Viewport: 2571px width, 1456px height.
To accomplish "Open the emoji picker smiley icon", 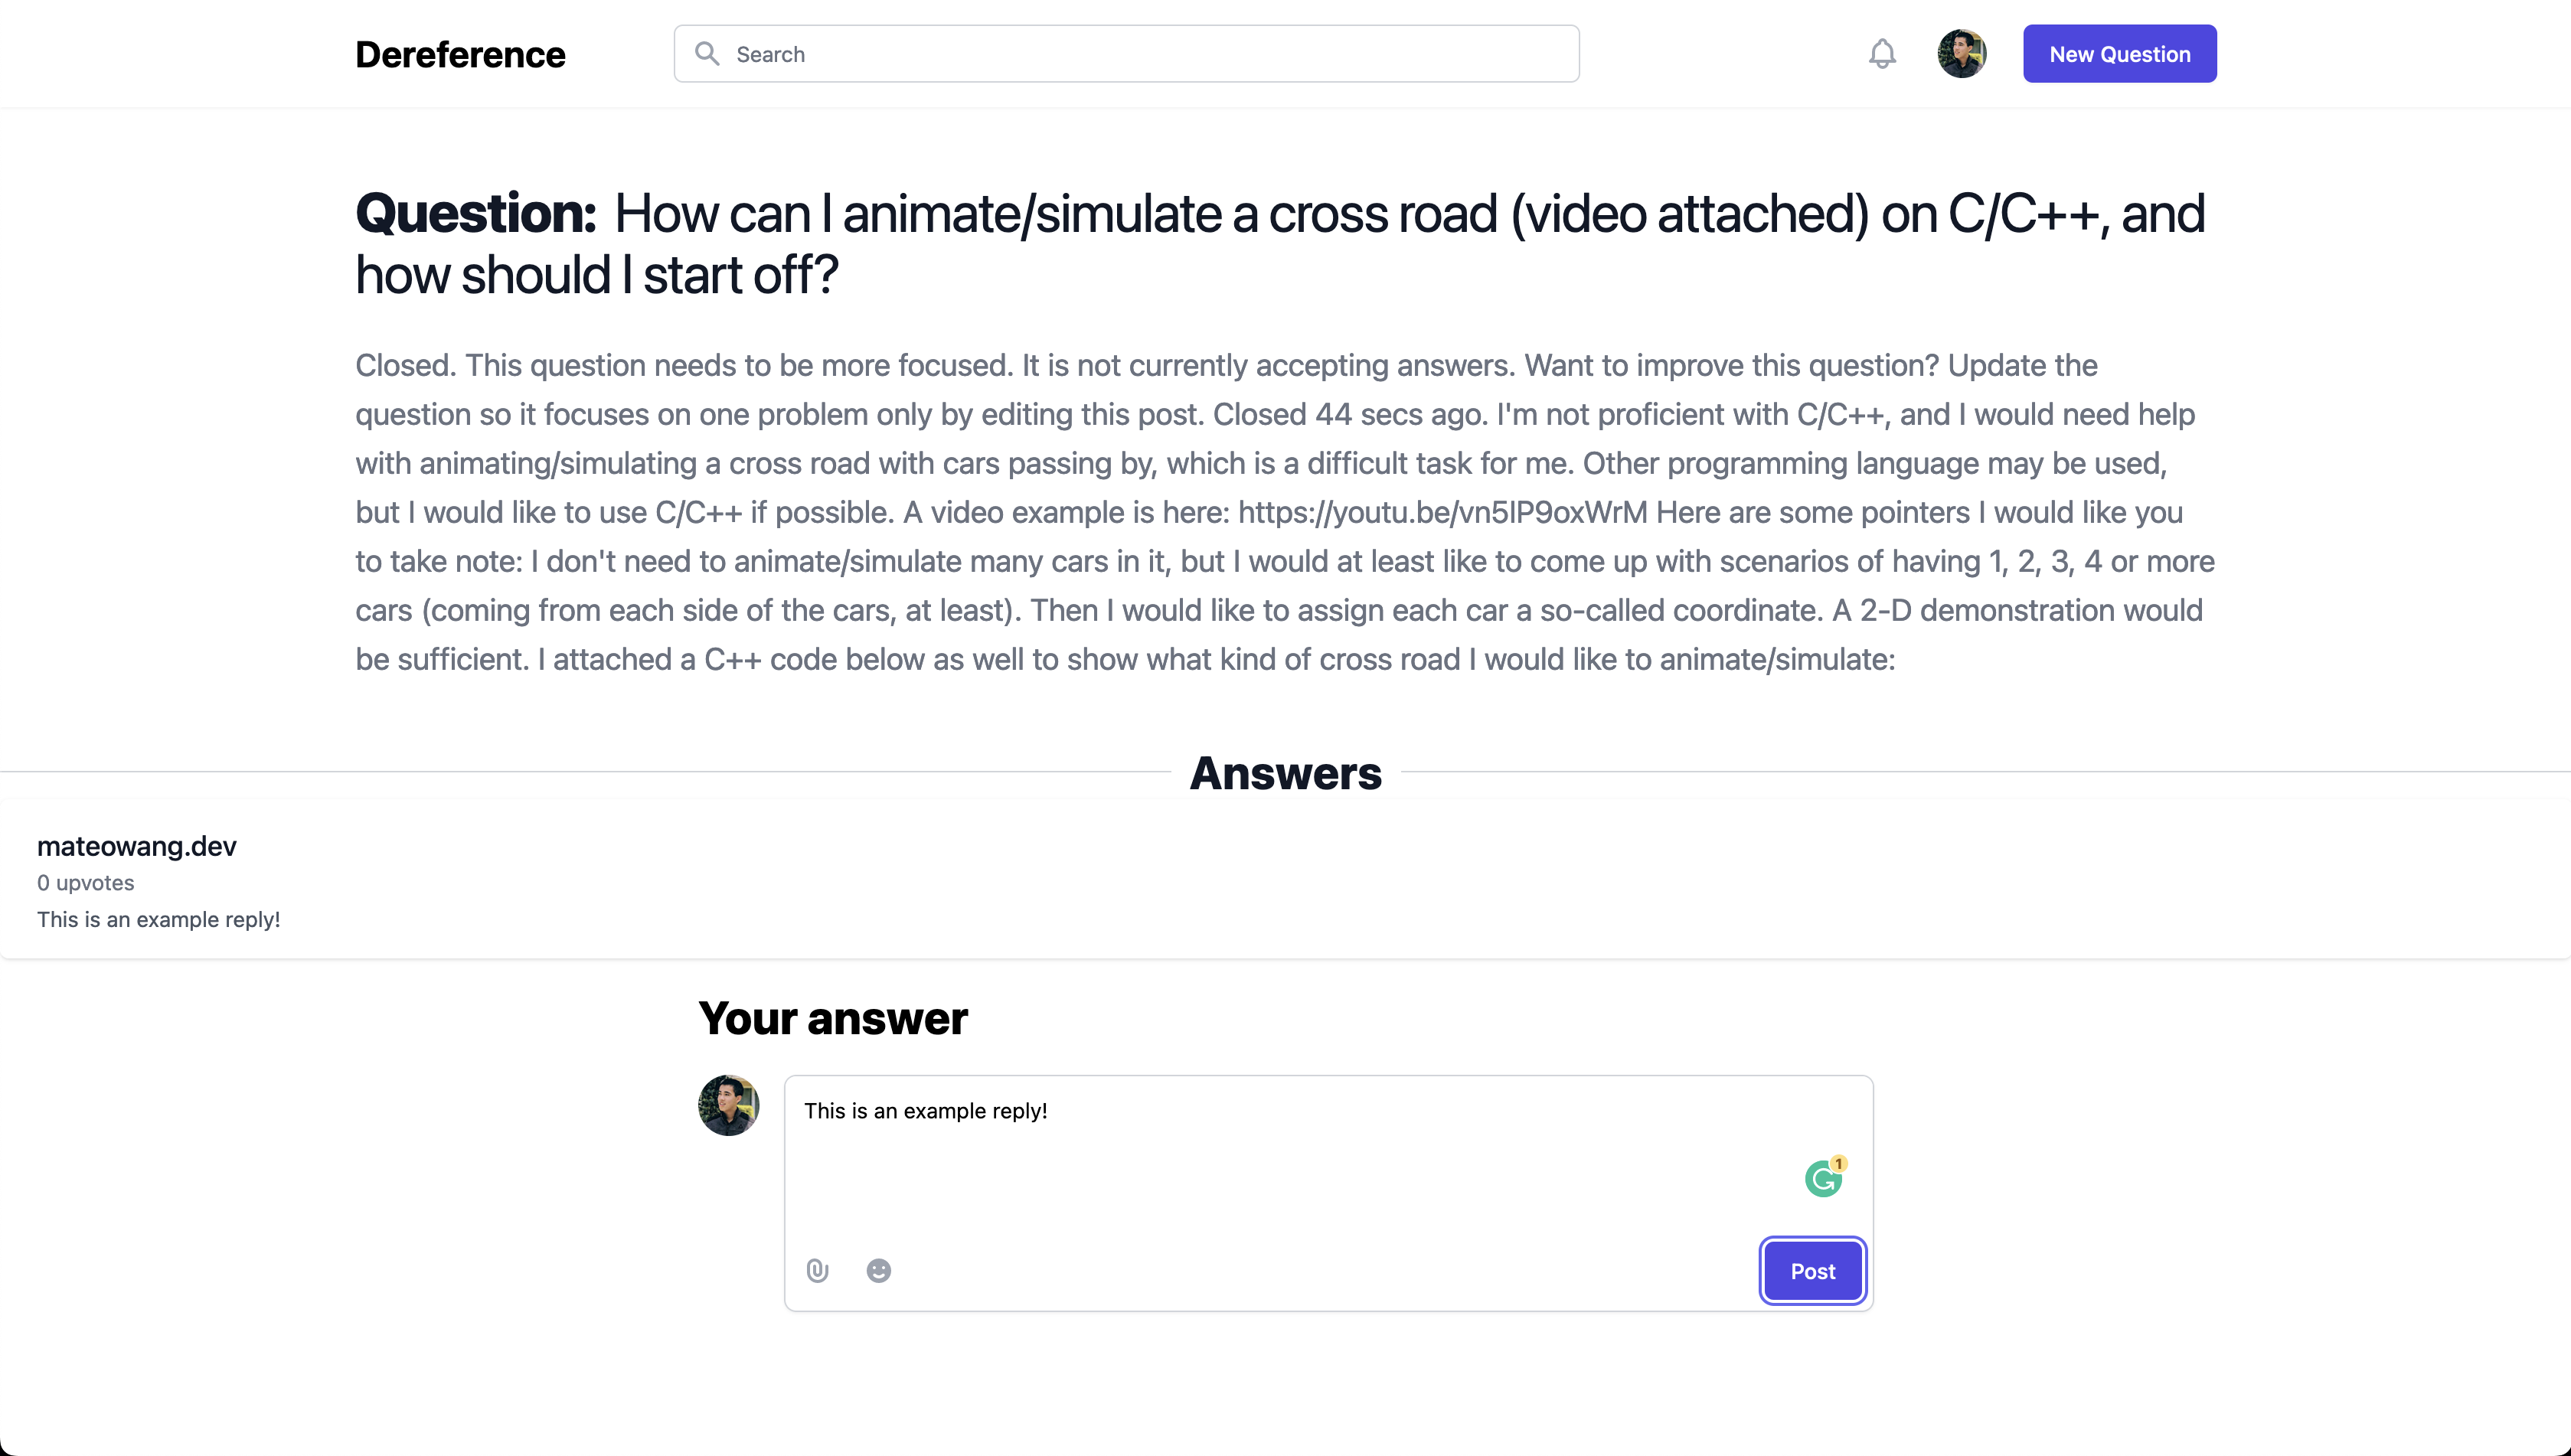I will 878,1270.
